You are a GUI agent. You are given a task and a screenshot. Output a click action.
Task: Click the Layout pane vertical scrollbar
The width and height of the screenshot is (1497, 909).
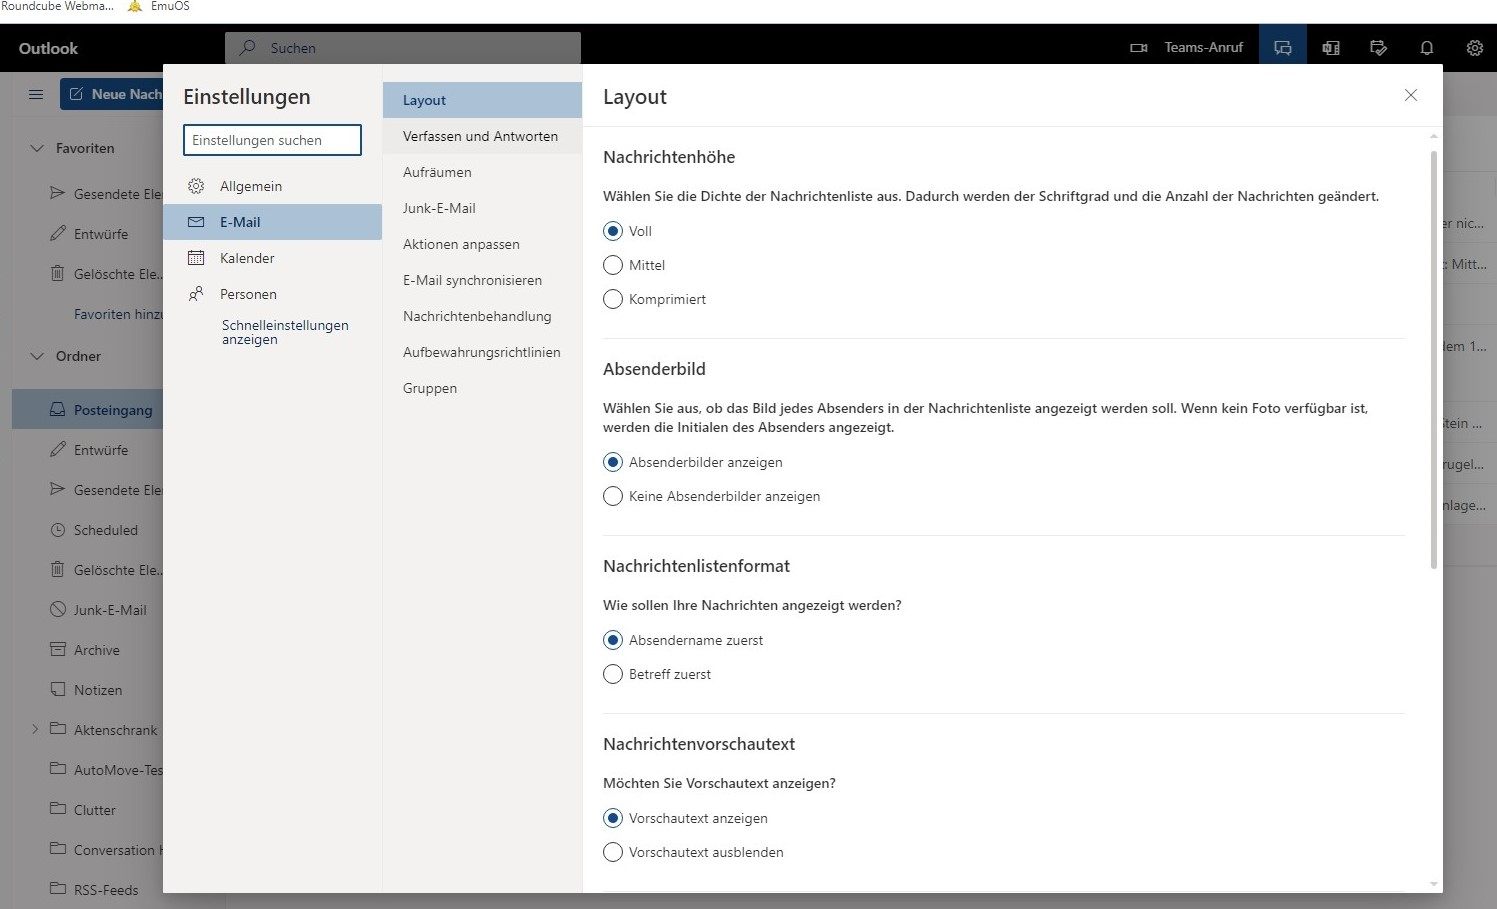[1434, 360]
